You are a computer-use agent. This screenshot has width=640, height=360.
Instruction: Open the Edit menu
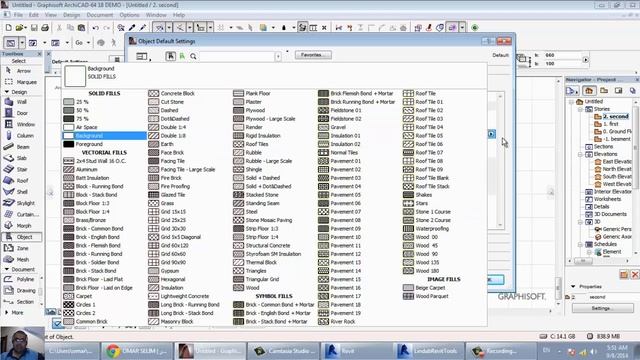point(33,15)
